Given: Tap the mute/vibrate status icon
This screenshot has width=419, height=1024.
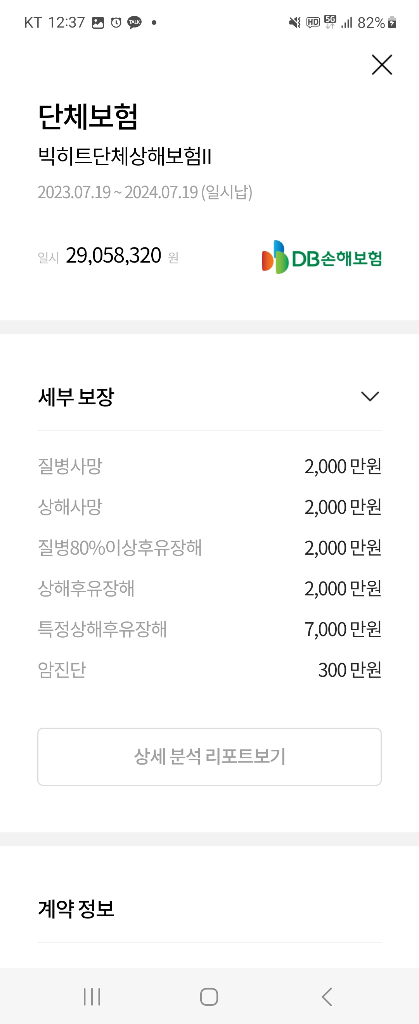Looking at the screenshot, I should point(294,22).
